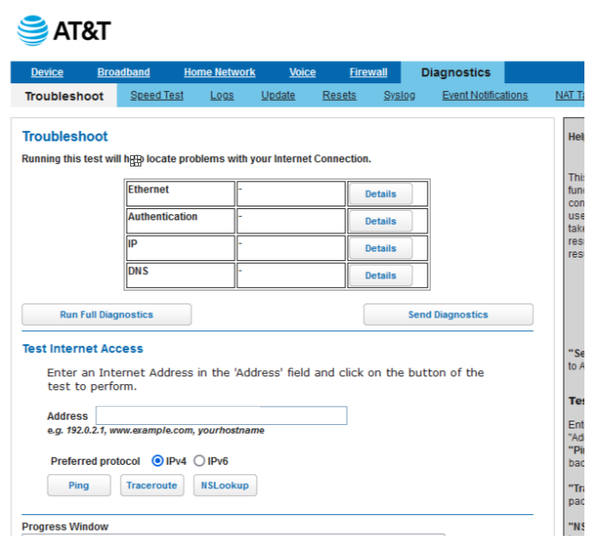Open the Home Network tab
The width and height of the screenshot is (600, 555).
point(219,72)
